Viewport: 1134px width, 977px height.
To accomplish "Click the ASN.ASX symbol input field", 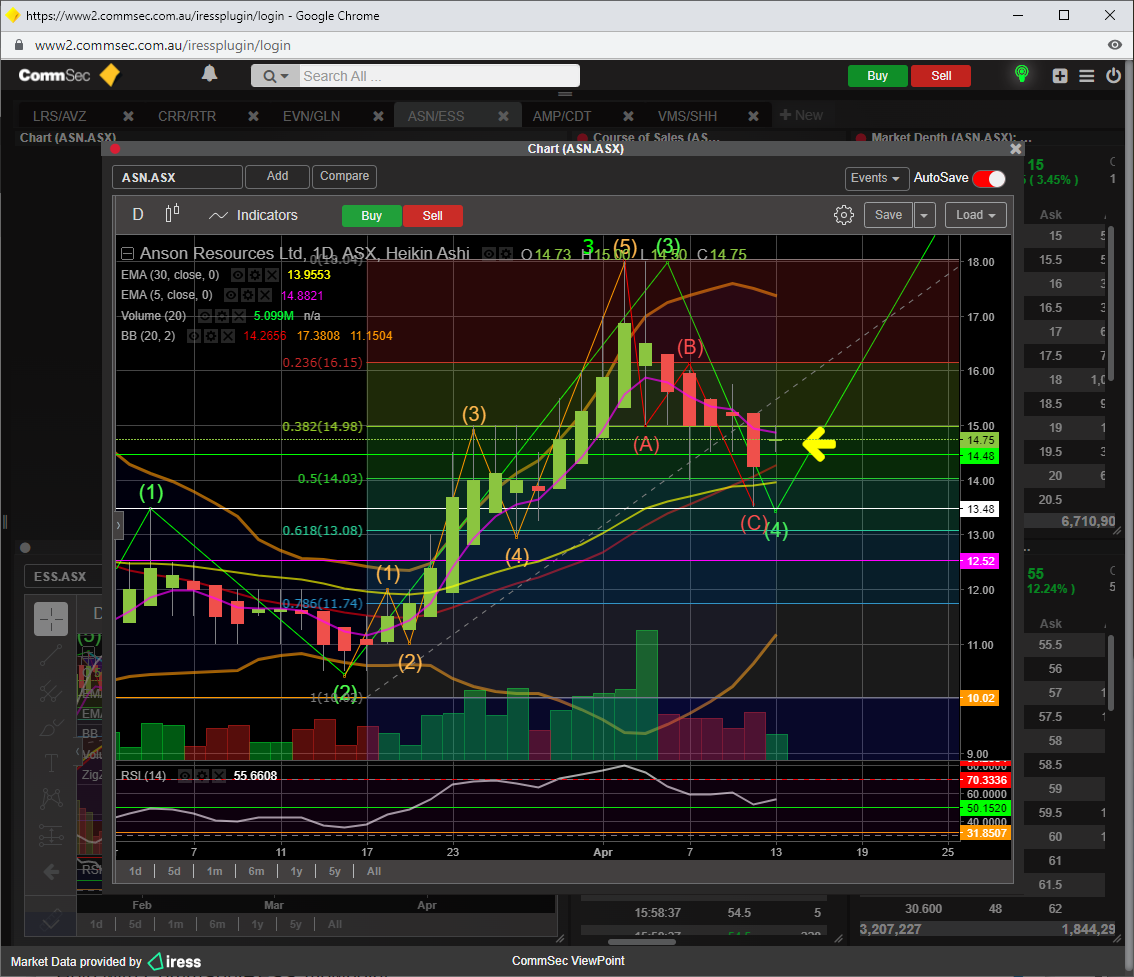I will [177, 178].
